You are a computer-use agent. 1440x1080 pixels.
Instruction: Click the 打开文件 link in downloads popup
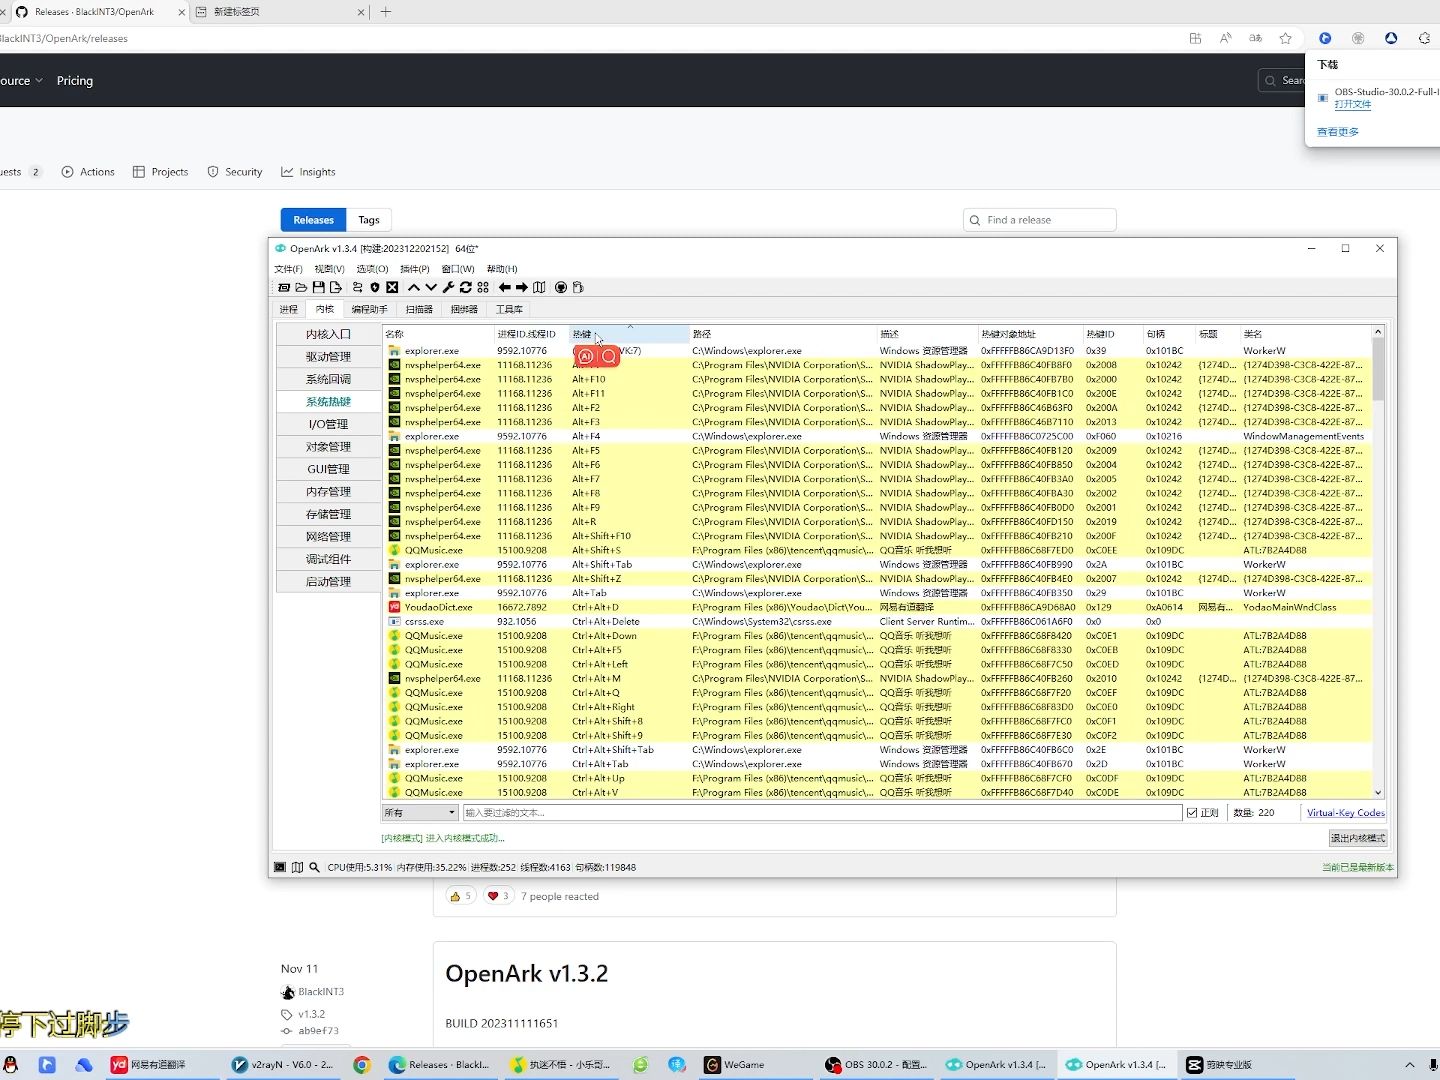click(1352, 104)
